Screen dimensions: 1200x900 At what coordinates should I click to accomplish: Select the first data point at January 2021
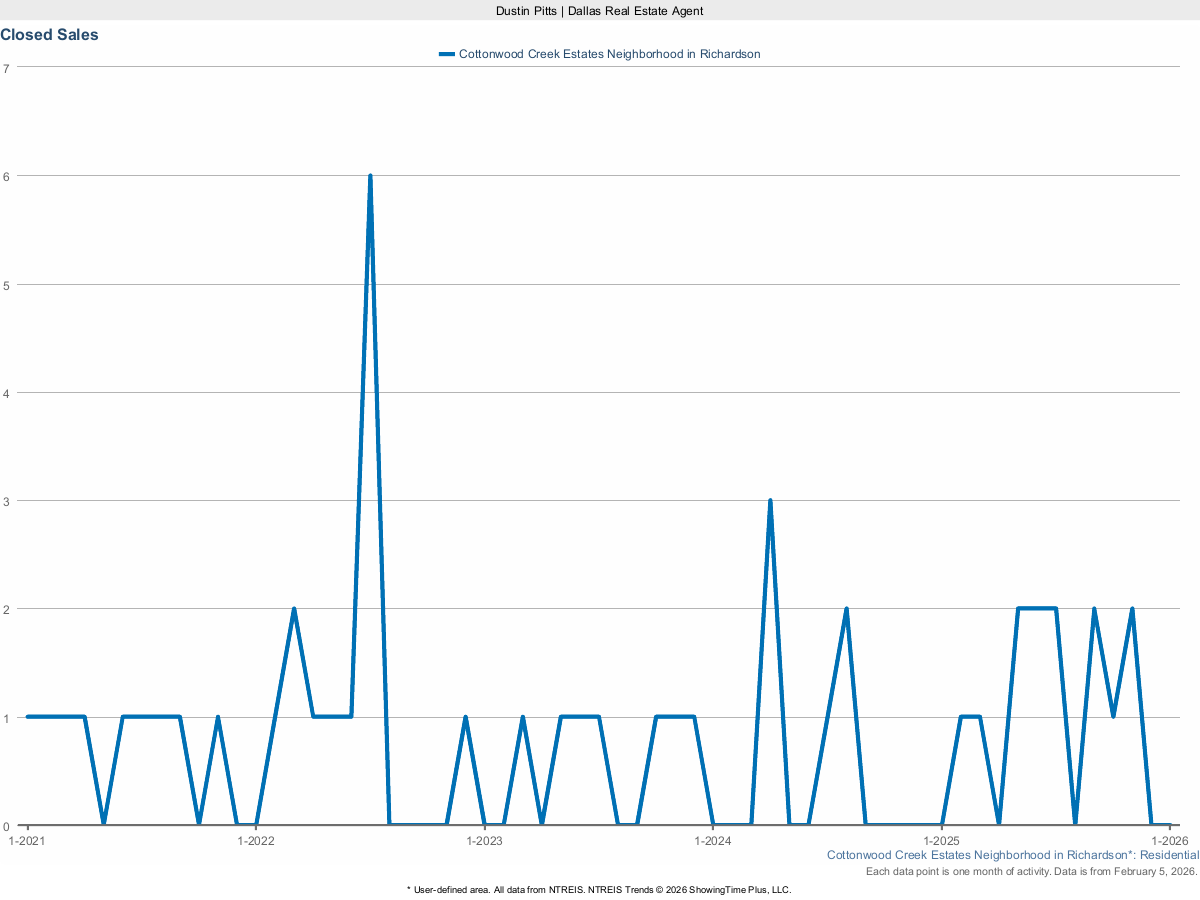(x=28, y=717)
